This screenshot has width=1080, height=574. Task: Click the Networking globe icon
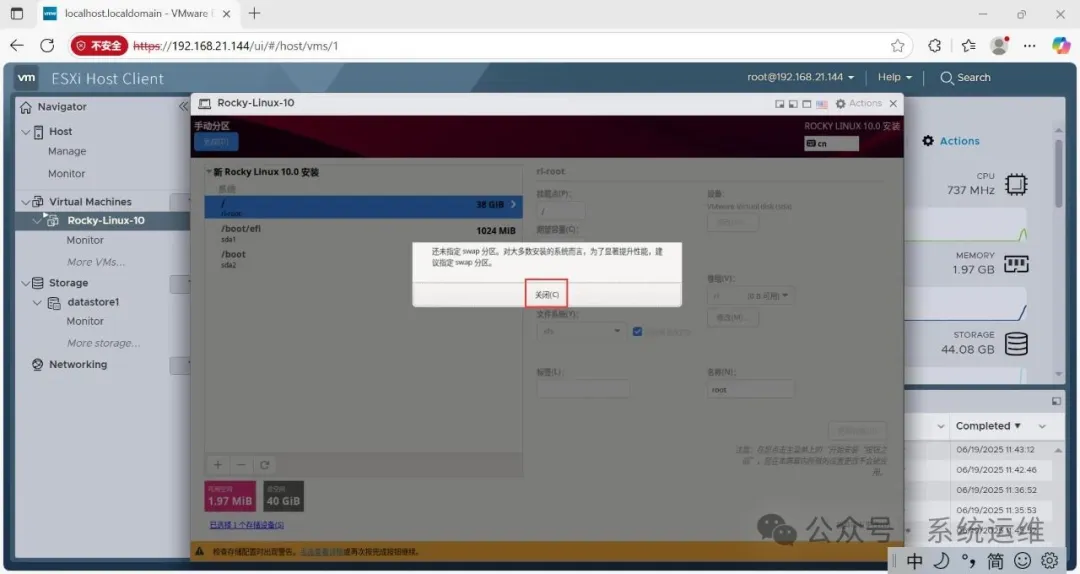click(x=38, y=365)
